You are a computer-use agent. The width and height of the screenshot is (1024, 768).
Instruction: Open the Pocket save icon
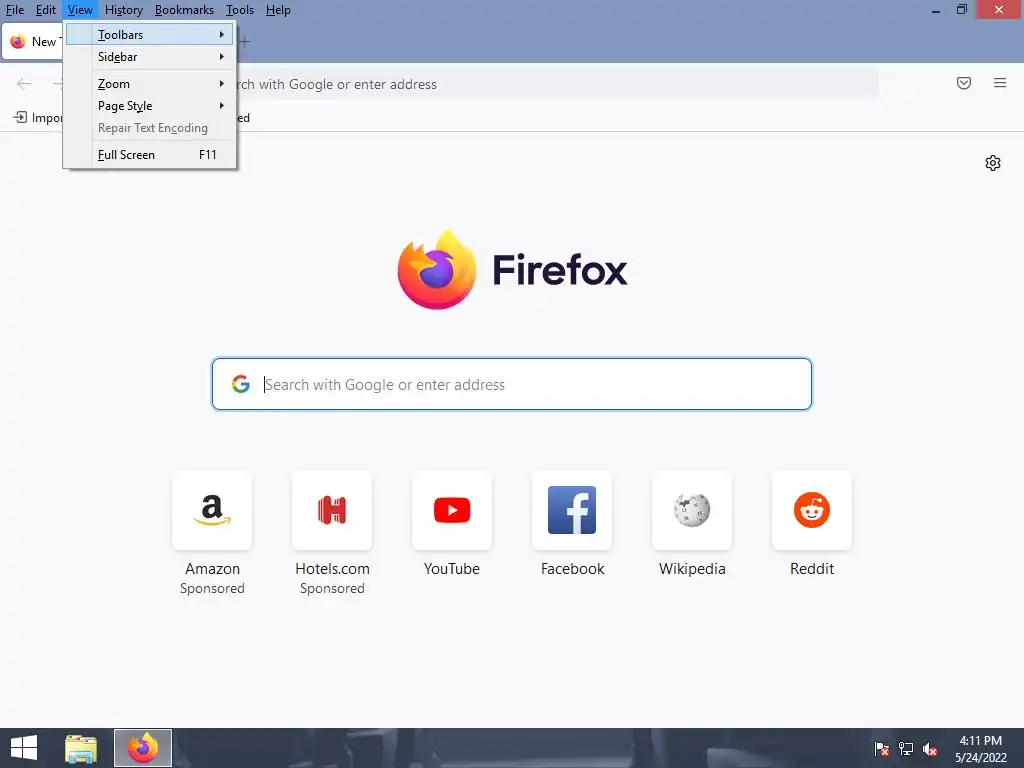click(x=964, y=83)
